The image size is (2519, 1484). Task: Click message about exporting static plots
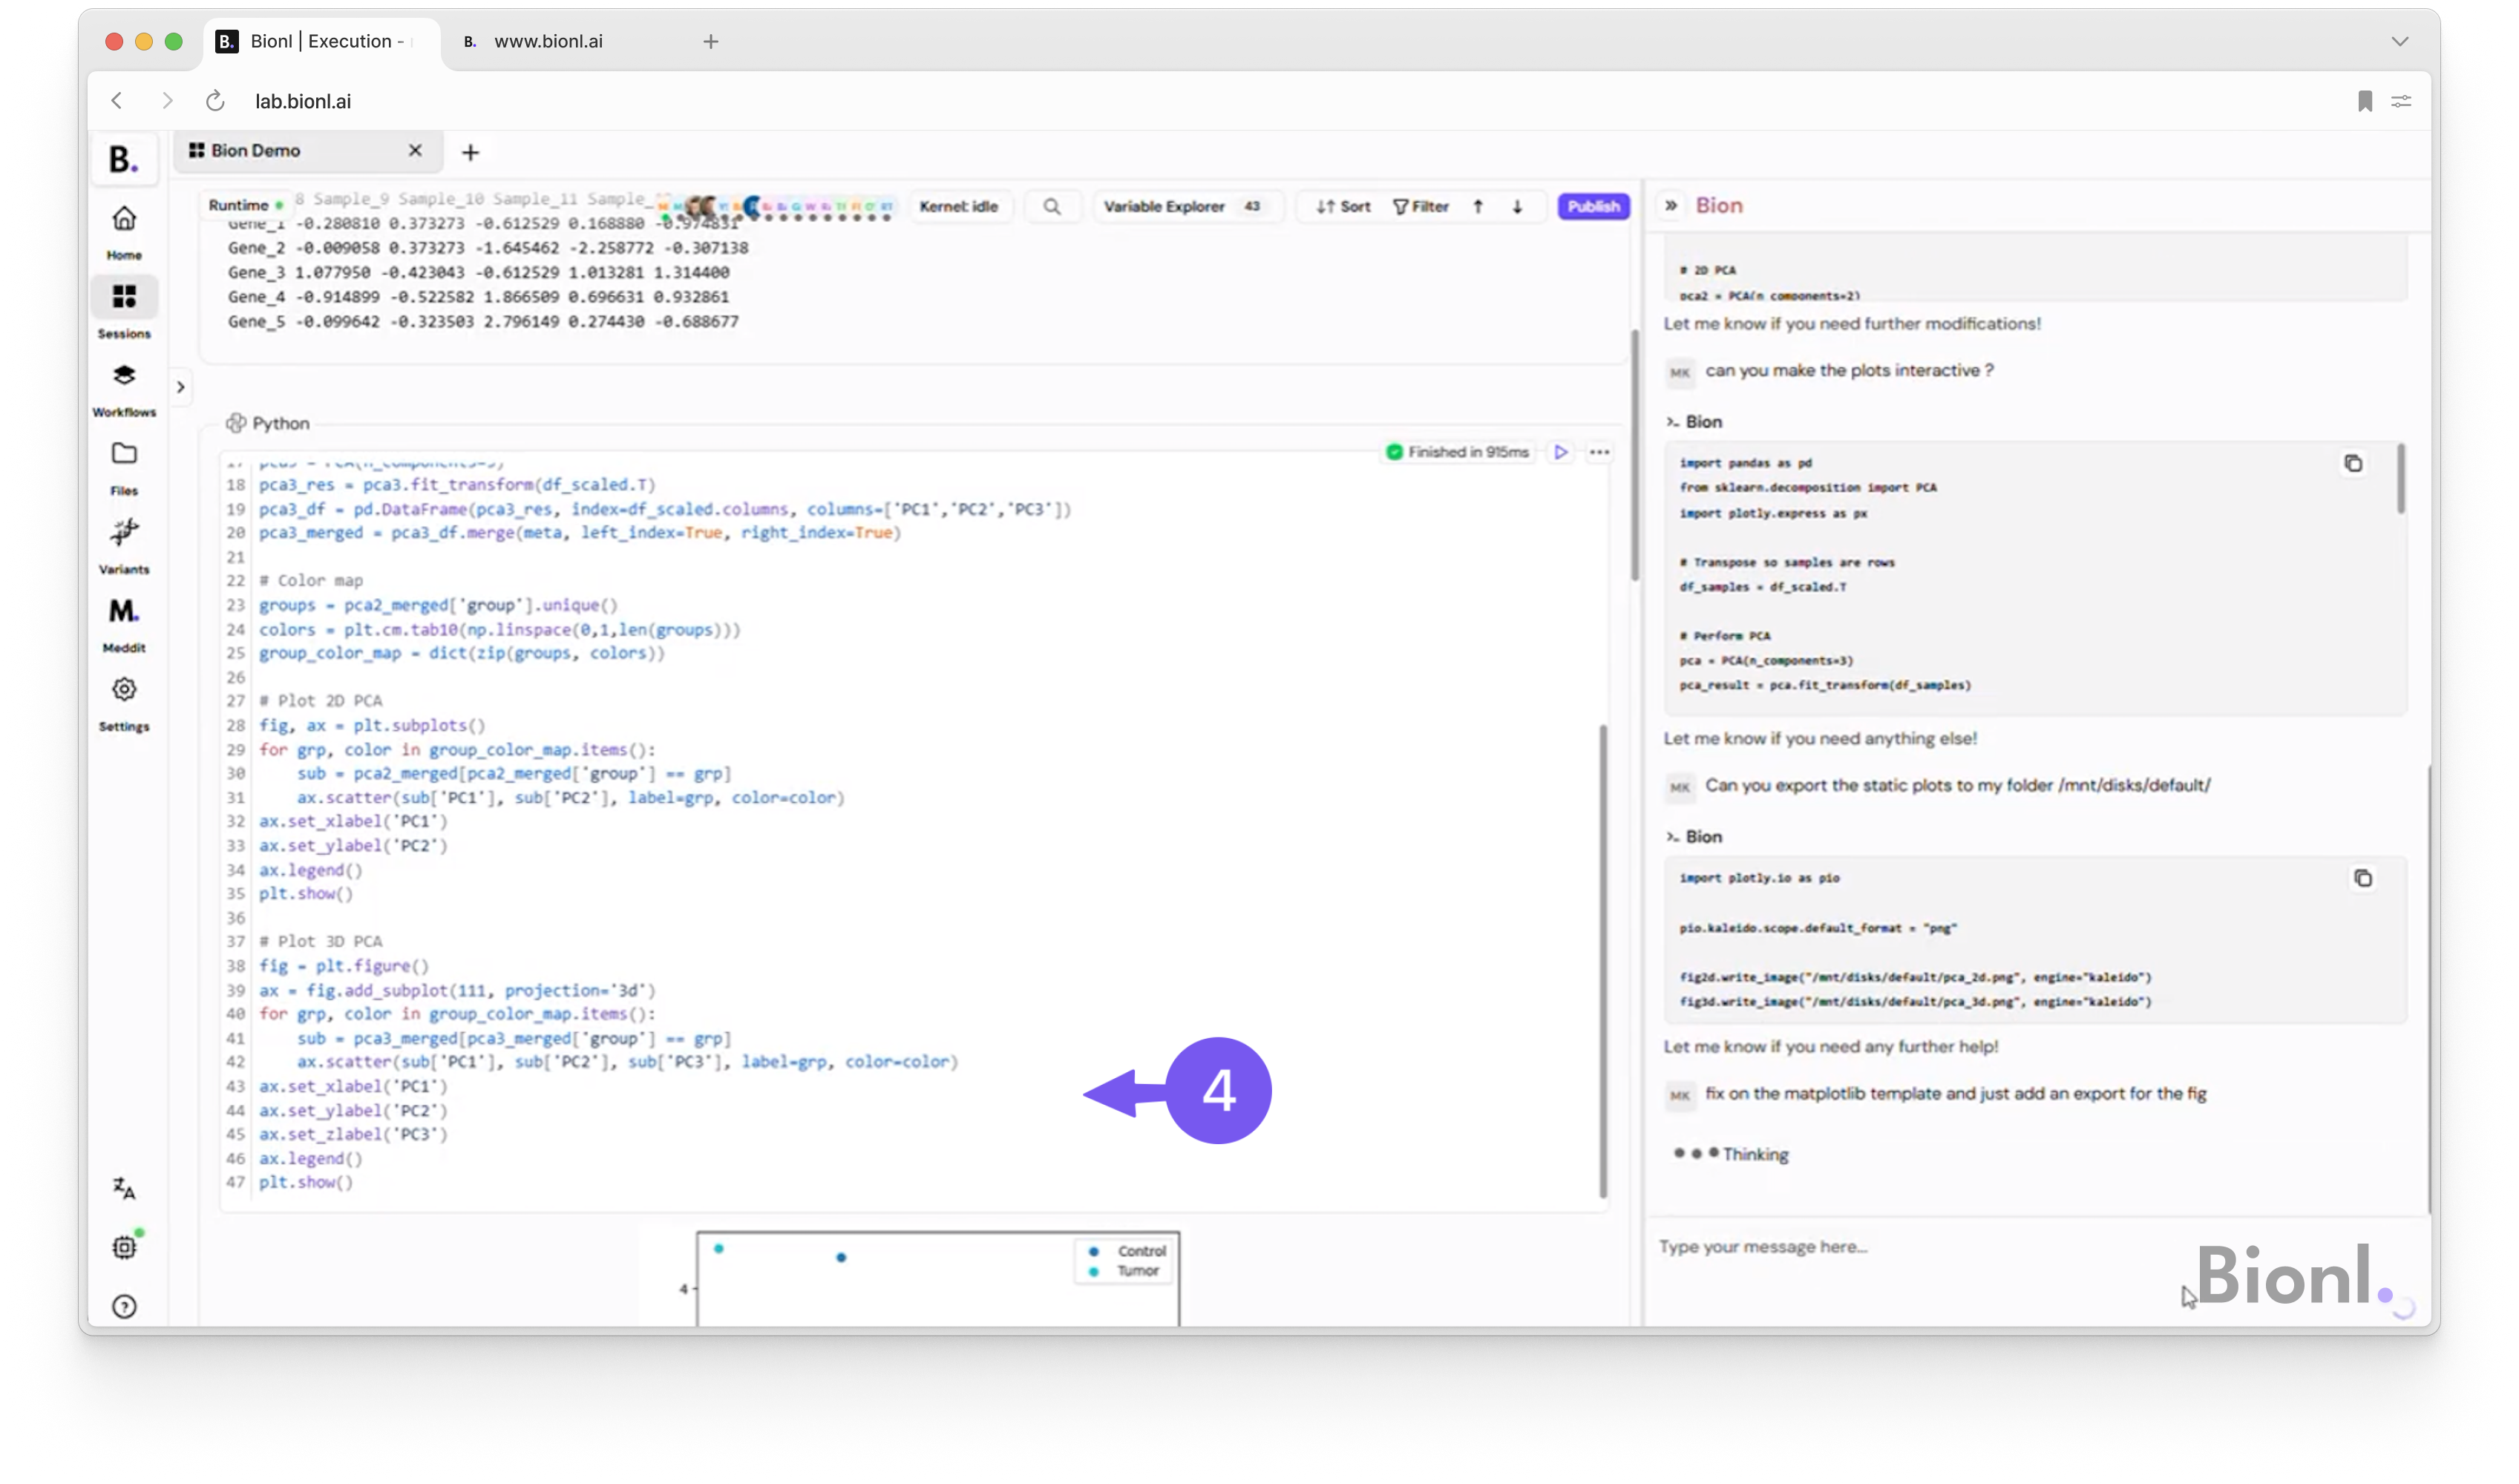1957,785
